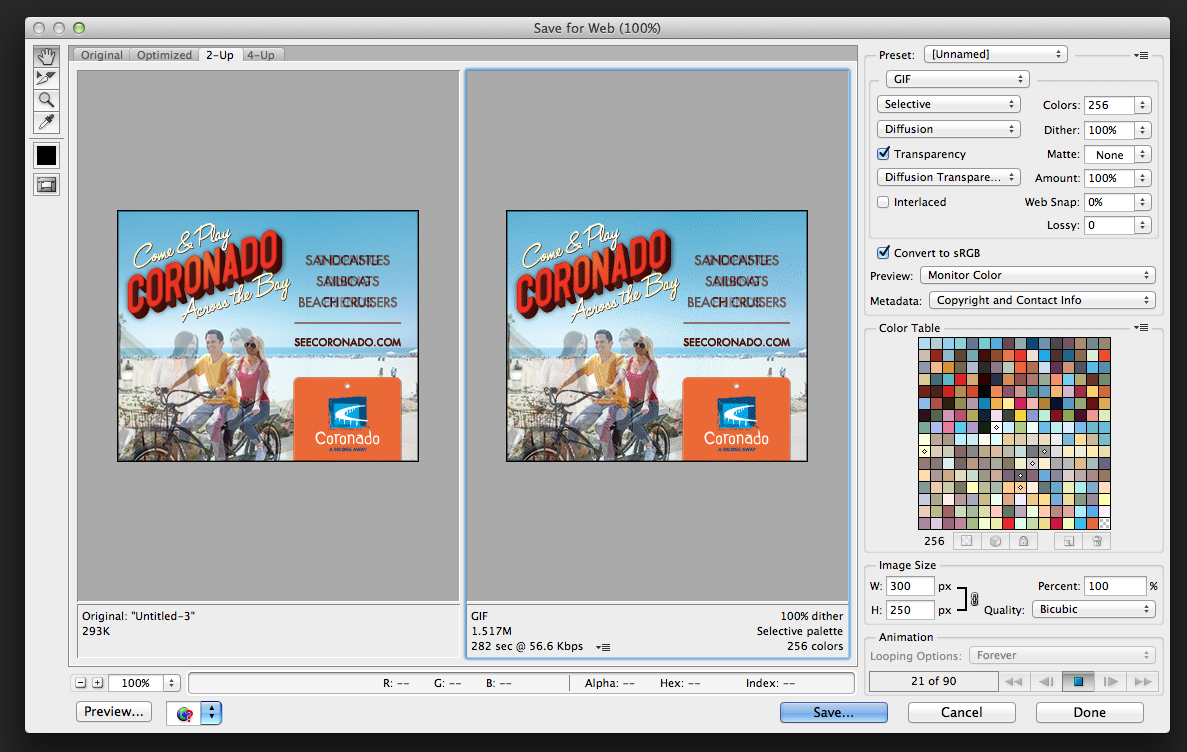Click the Cancel button
Image resolution: width=1187 pixels, height=752 pixels.
[961, 713]
